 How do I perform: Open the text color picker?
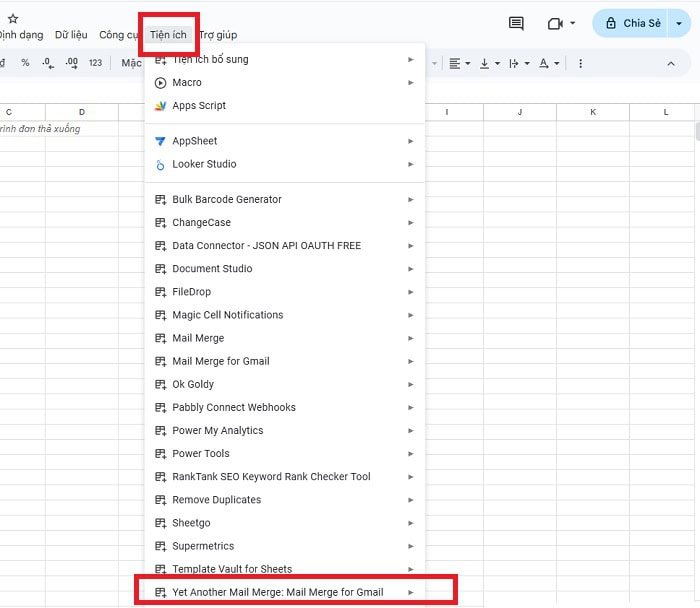pos(548,63)
